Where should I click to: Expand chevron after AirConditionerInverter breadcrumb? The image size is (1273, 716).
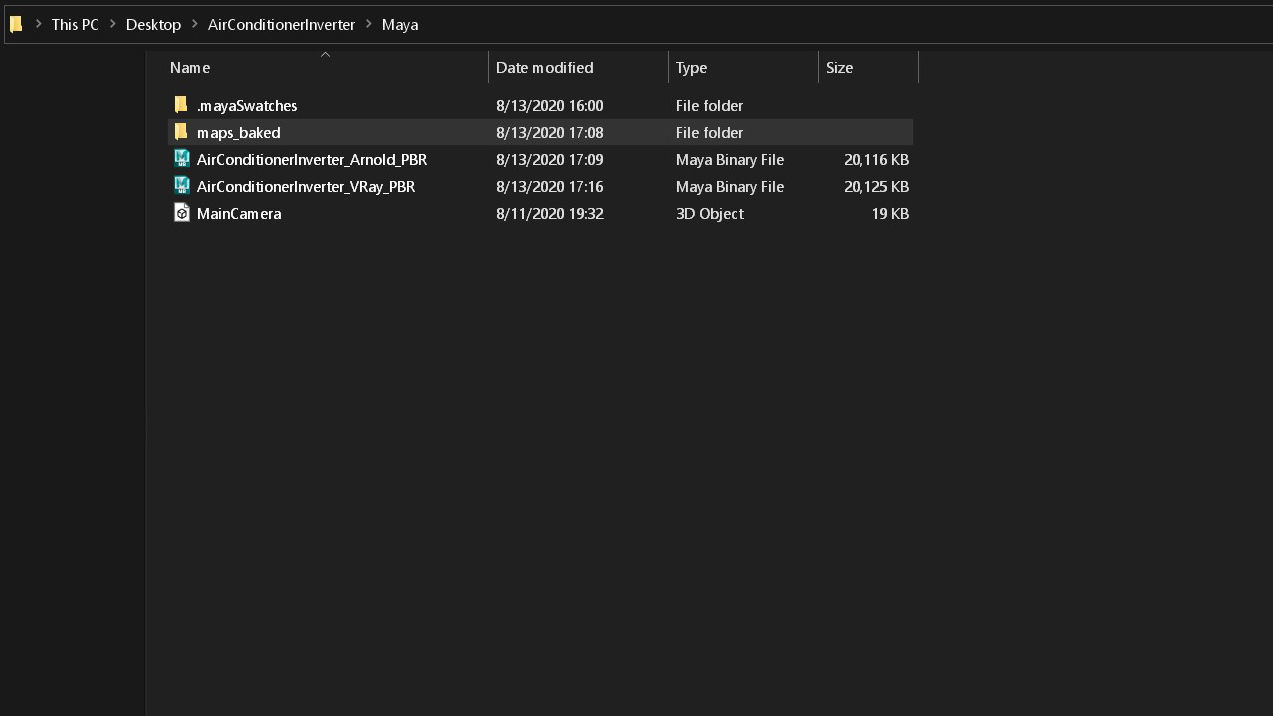pos(368,24)
